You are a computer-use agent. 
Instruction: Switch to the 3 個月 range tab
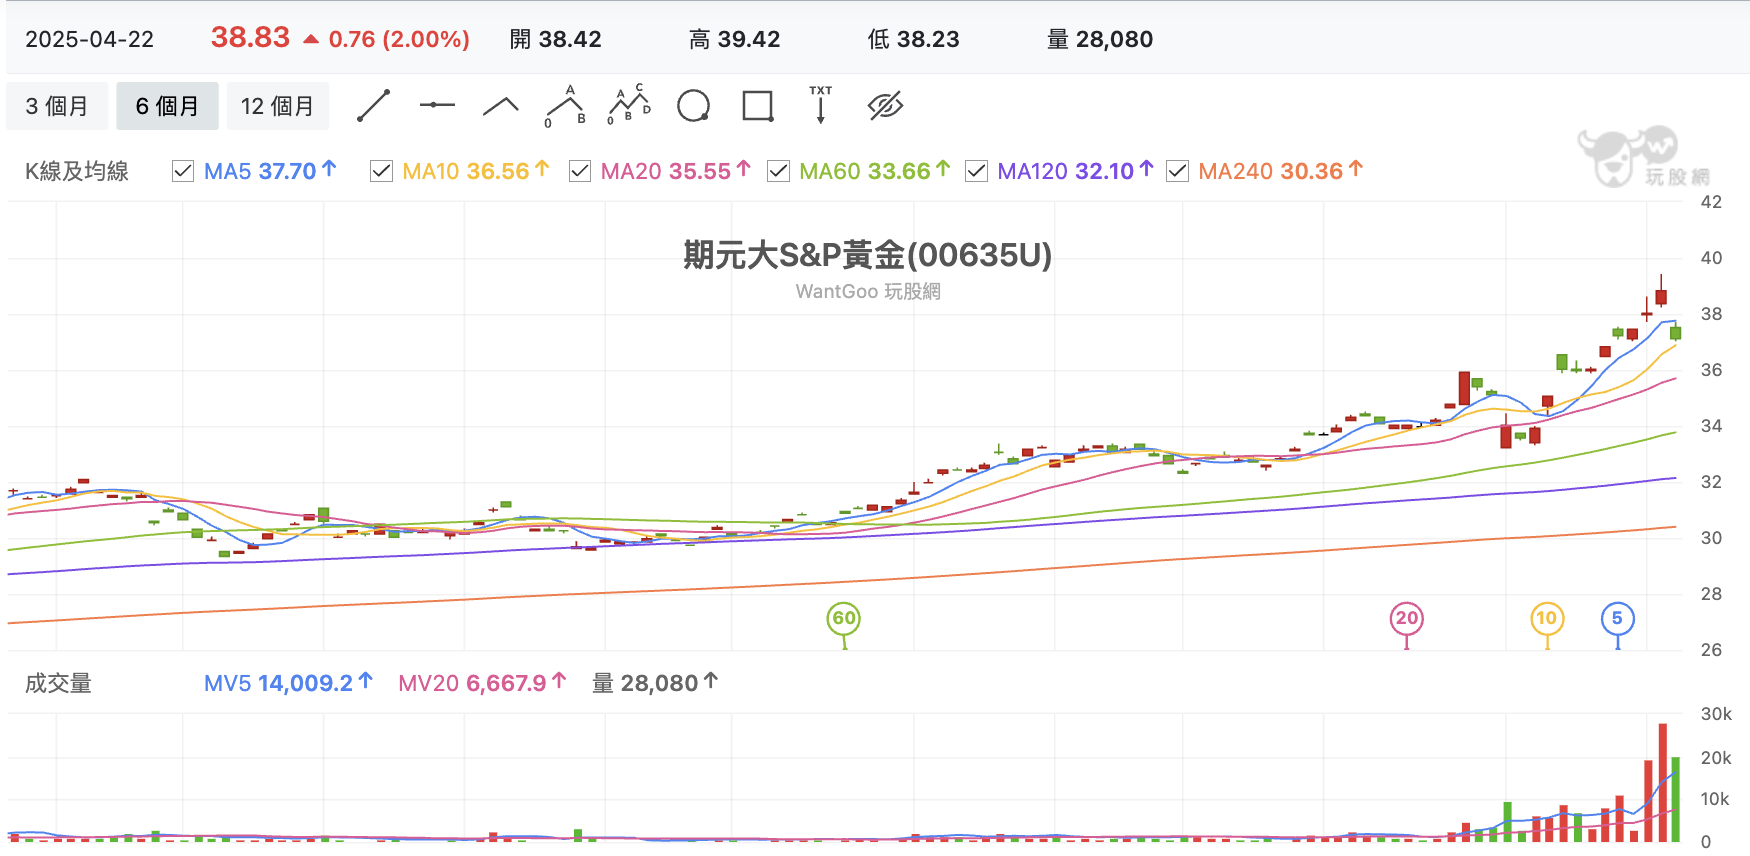[x=57, y=106]
